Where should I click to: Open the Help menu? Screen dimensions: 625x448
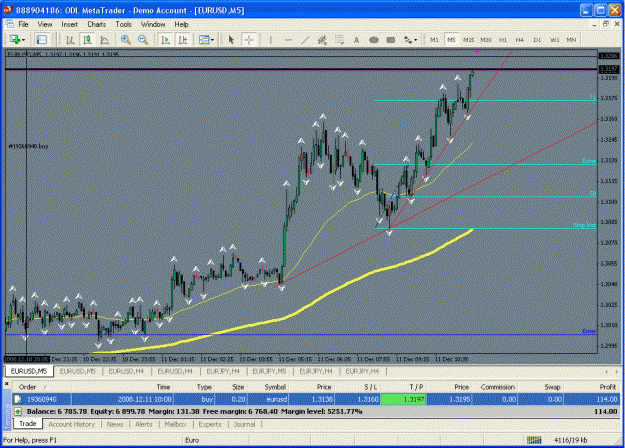[181, 24]
